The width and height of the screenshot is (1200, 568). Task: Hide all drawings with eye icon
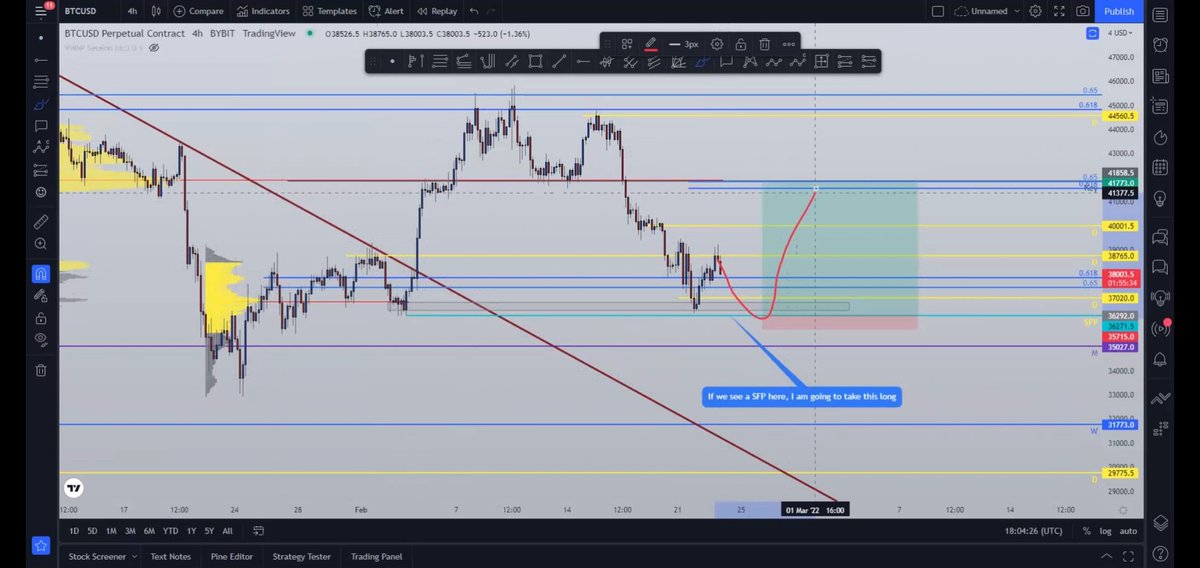41,340
